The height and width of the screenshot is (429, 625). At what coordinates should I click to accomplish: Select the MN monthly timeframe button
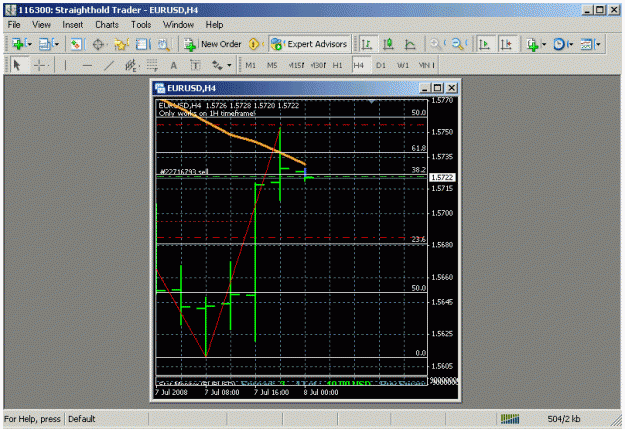(426, 65)
